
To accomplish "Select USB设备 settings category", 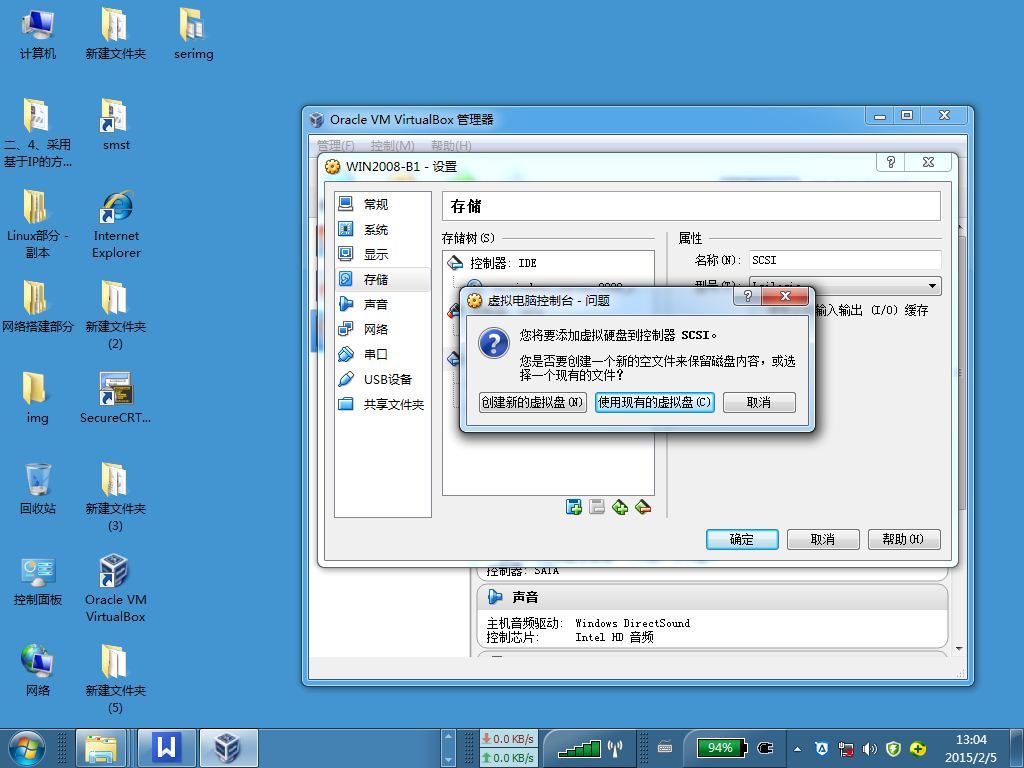I will tap(387, 379).
